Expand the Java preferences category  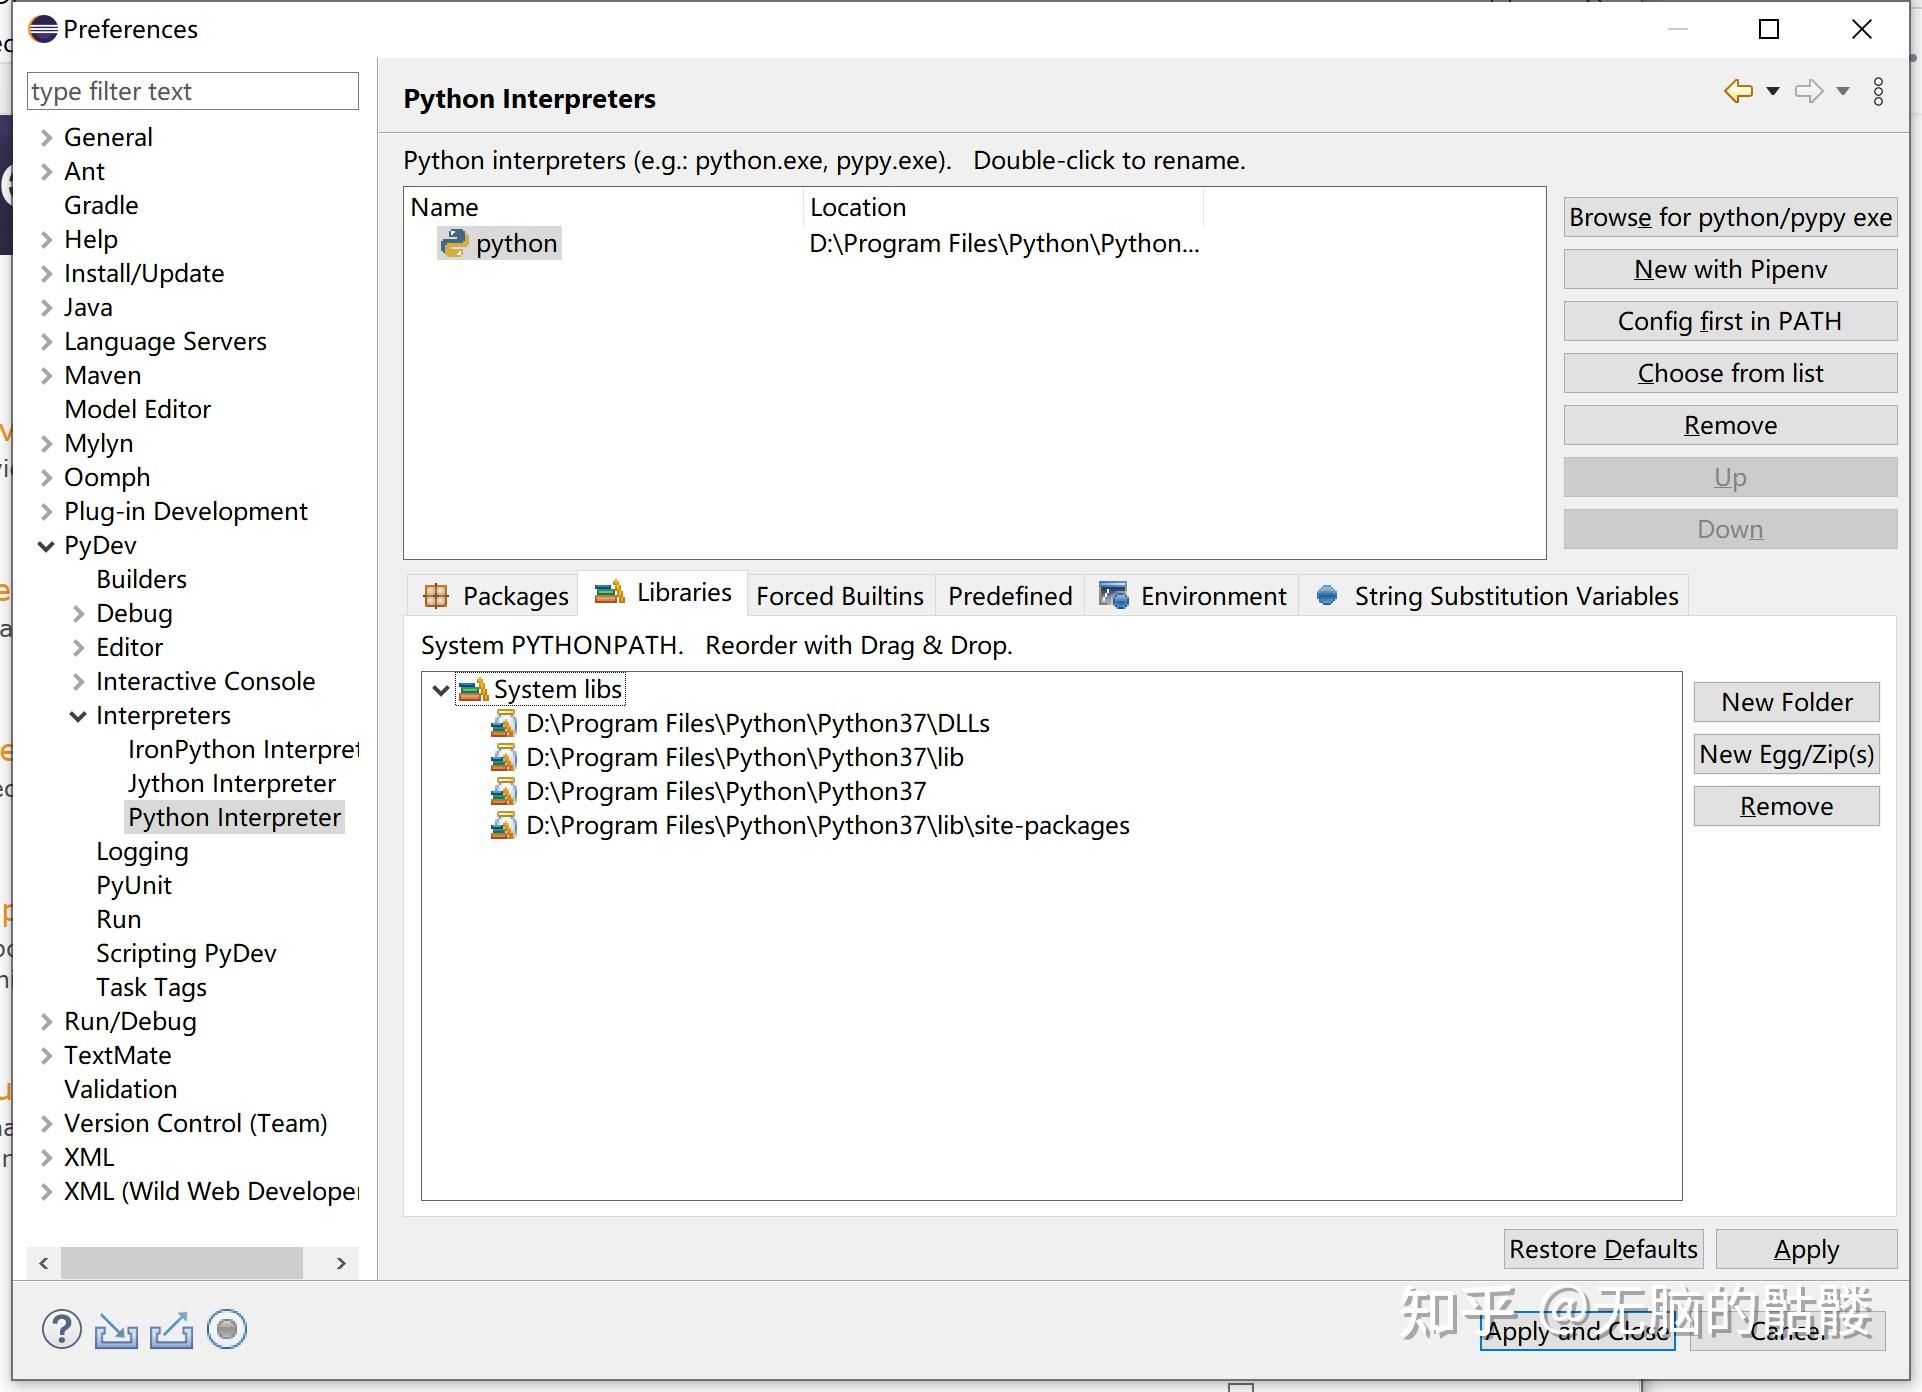click(x=46, y=308)
